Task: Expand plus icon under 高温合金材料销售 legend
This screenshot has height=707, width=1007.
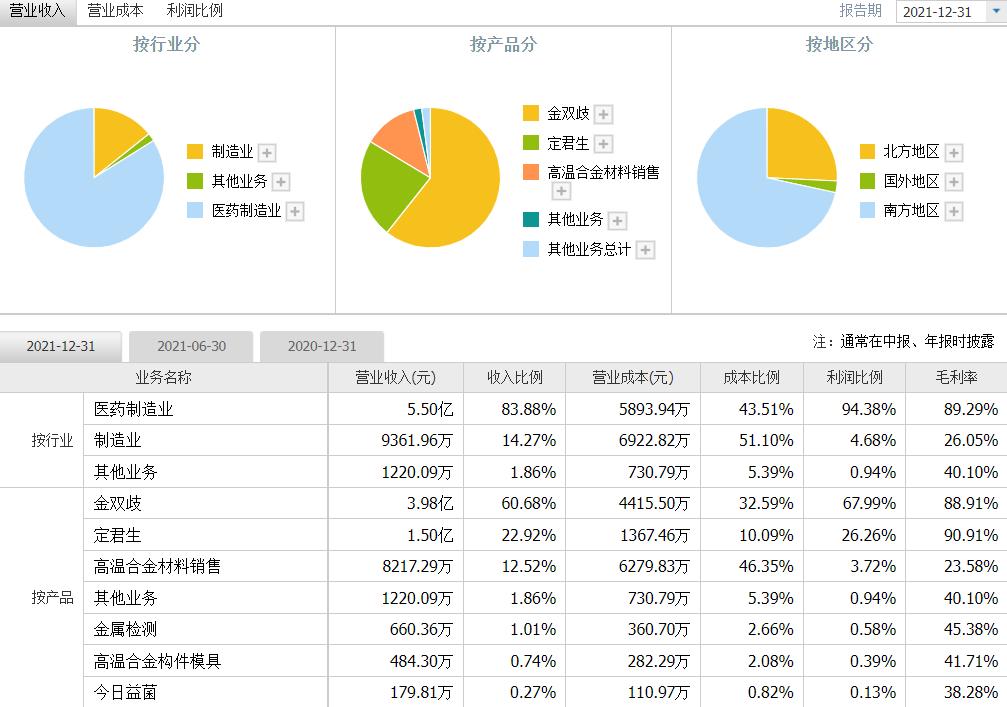Action: (x=561, y=191)
